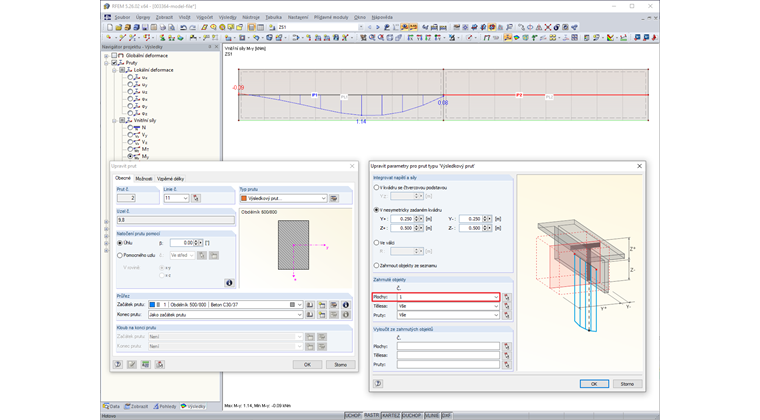Viewport: 760px width, 420px height.
Task: Select 'Ve válci' integration radio option
Action: pos(376,242)
